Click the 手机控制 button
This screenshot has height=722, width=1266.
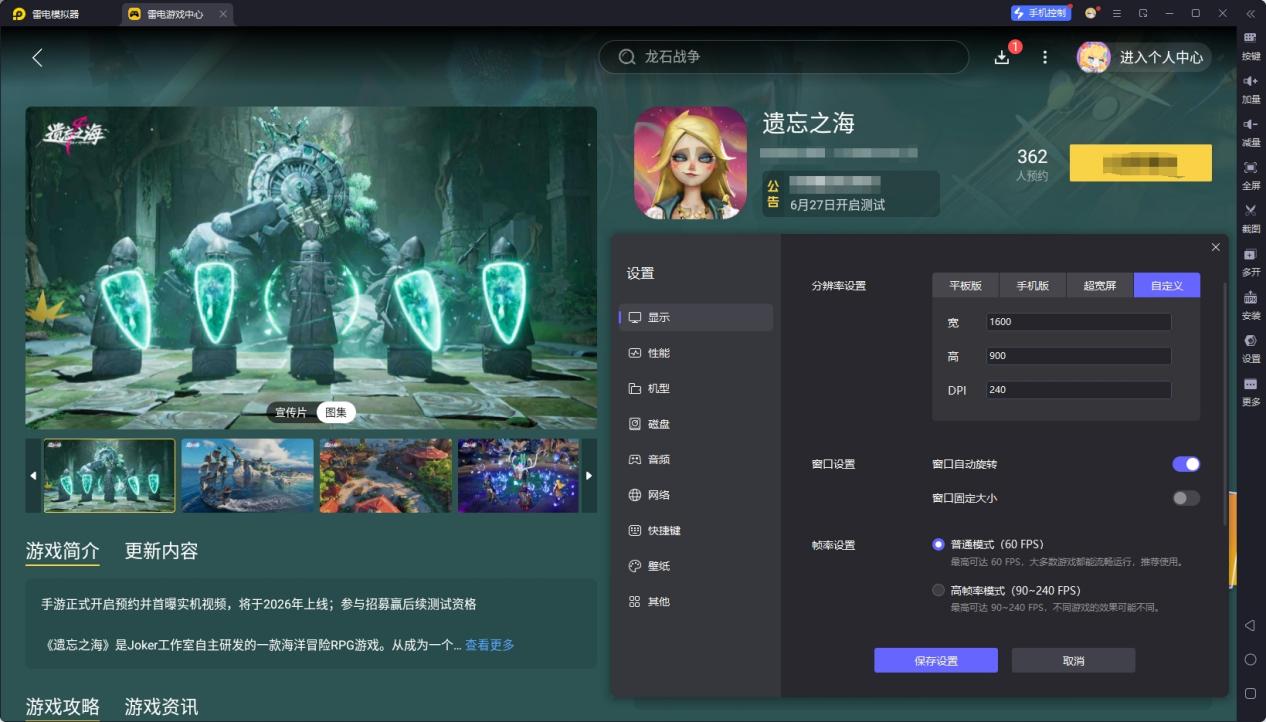(1040, 13)
